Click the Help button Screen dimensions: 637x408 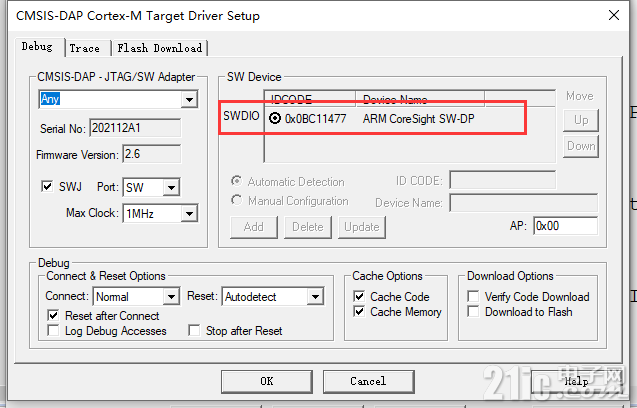pyautogui.click(x=576, y=381)
